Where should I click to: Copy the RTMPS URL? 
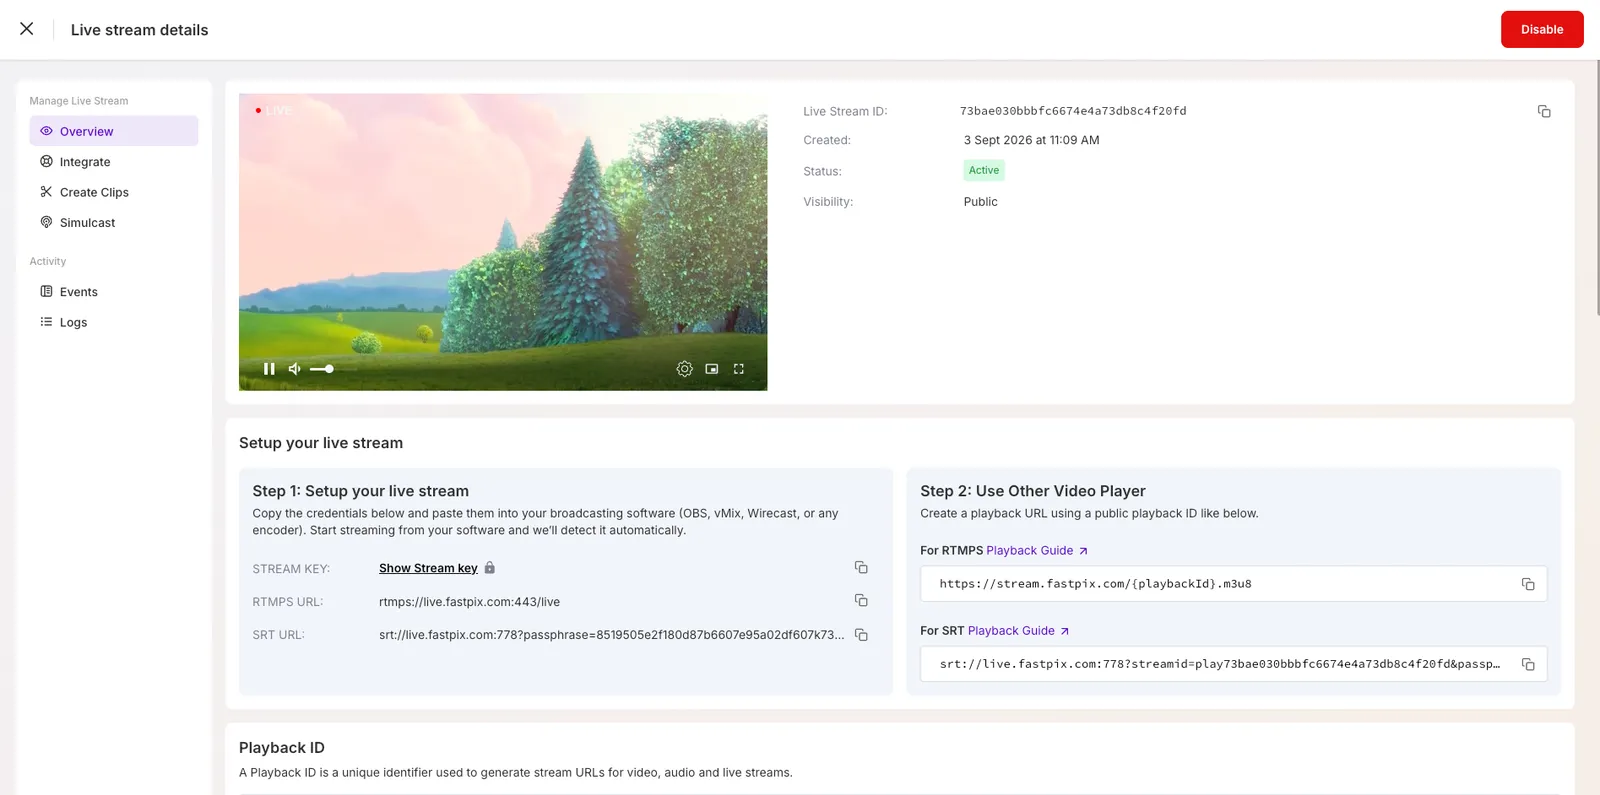point(861,600)
